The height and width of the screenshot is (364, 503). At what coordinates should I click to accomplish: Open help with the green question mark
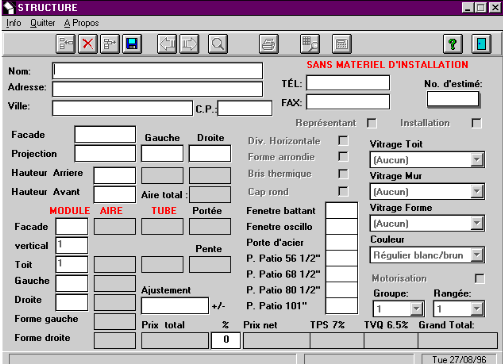click(x=453, y=44)
